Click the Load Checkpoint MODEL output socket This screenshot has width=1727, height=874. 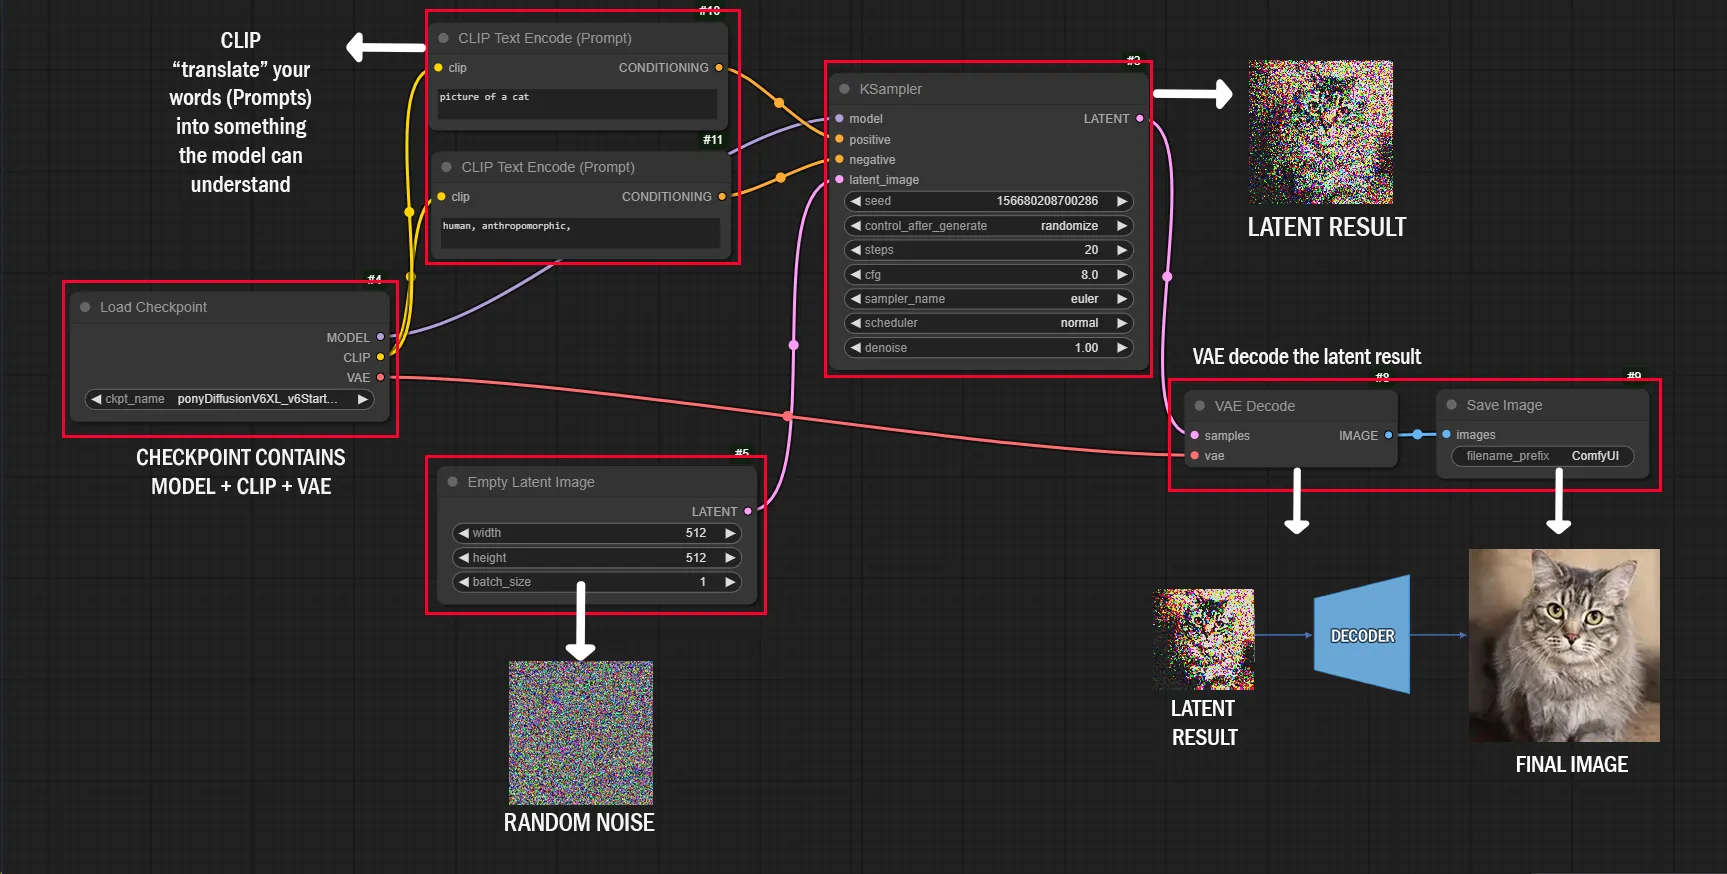click(x=380, y=337)
